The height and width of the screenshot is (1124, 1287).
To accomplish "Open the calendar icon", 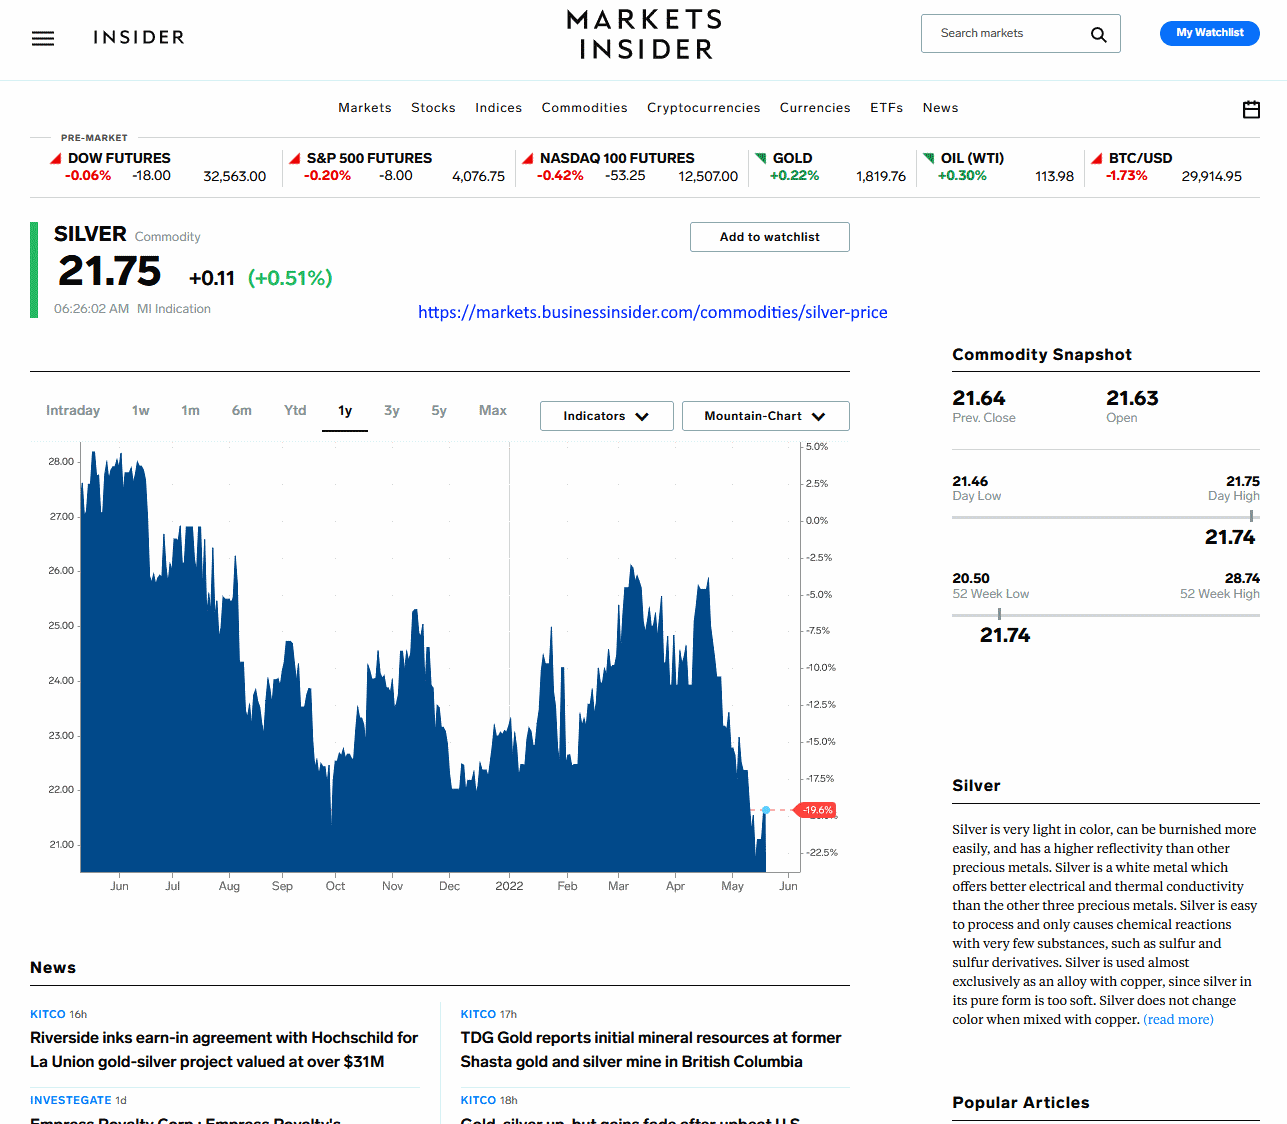I will pos(1251,109).
